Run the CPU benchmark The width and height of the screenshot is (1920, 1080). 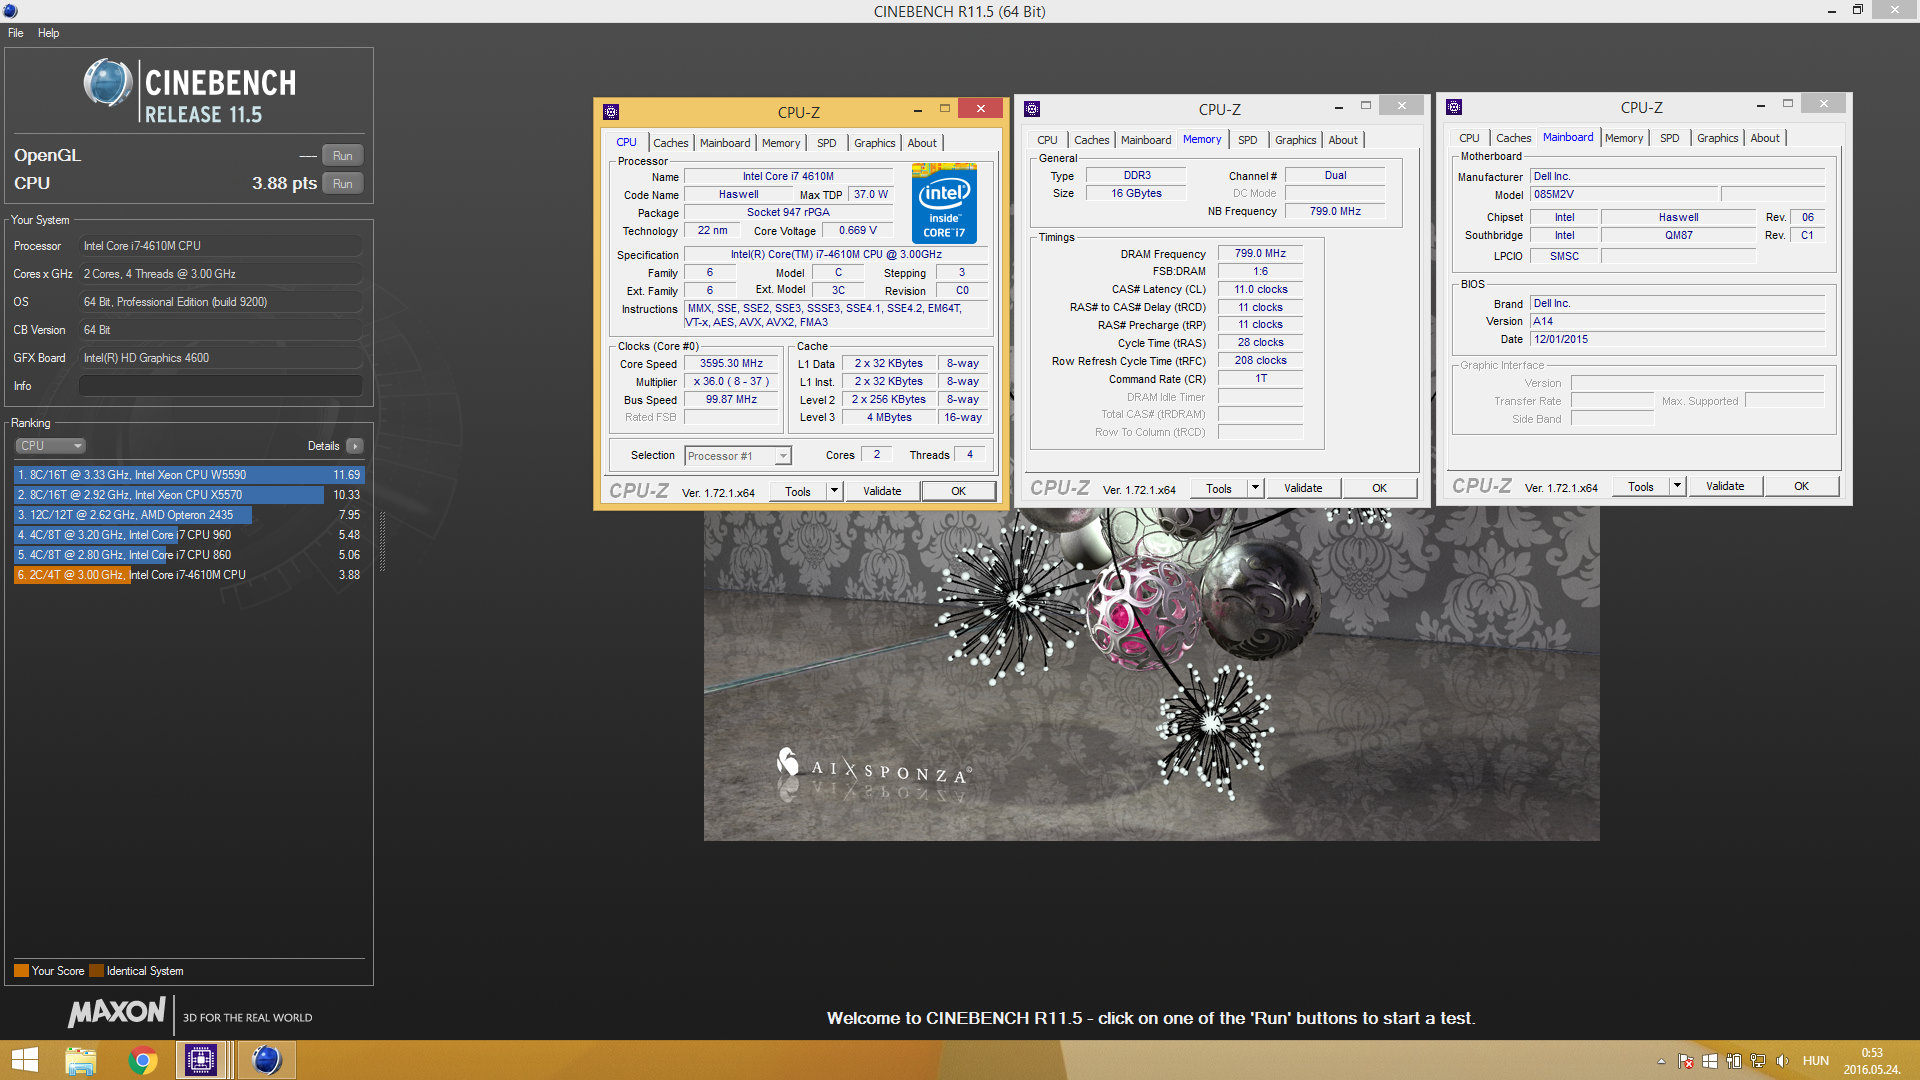click(343, 184)
